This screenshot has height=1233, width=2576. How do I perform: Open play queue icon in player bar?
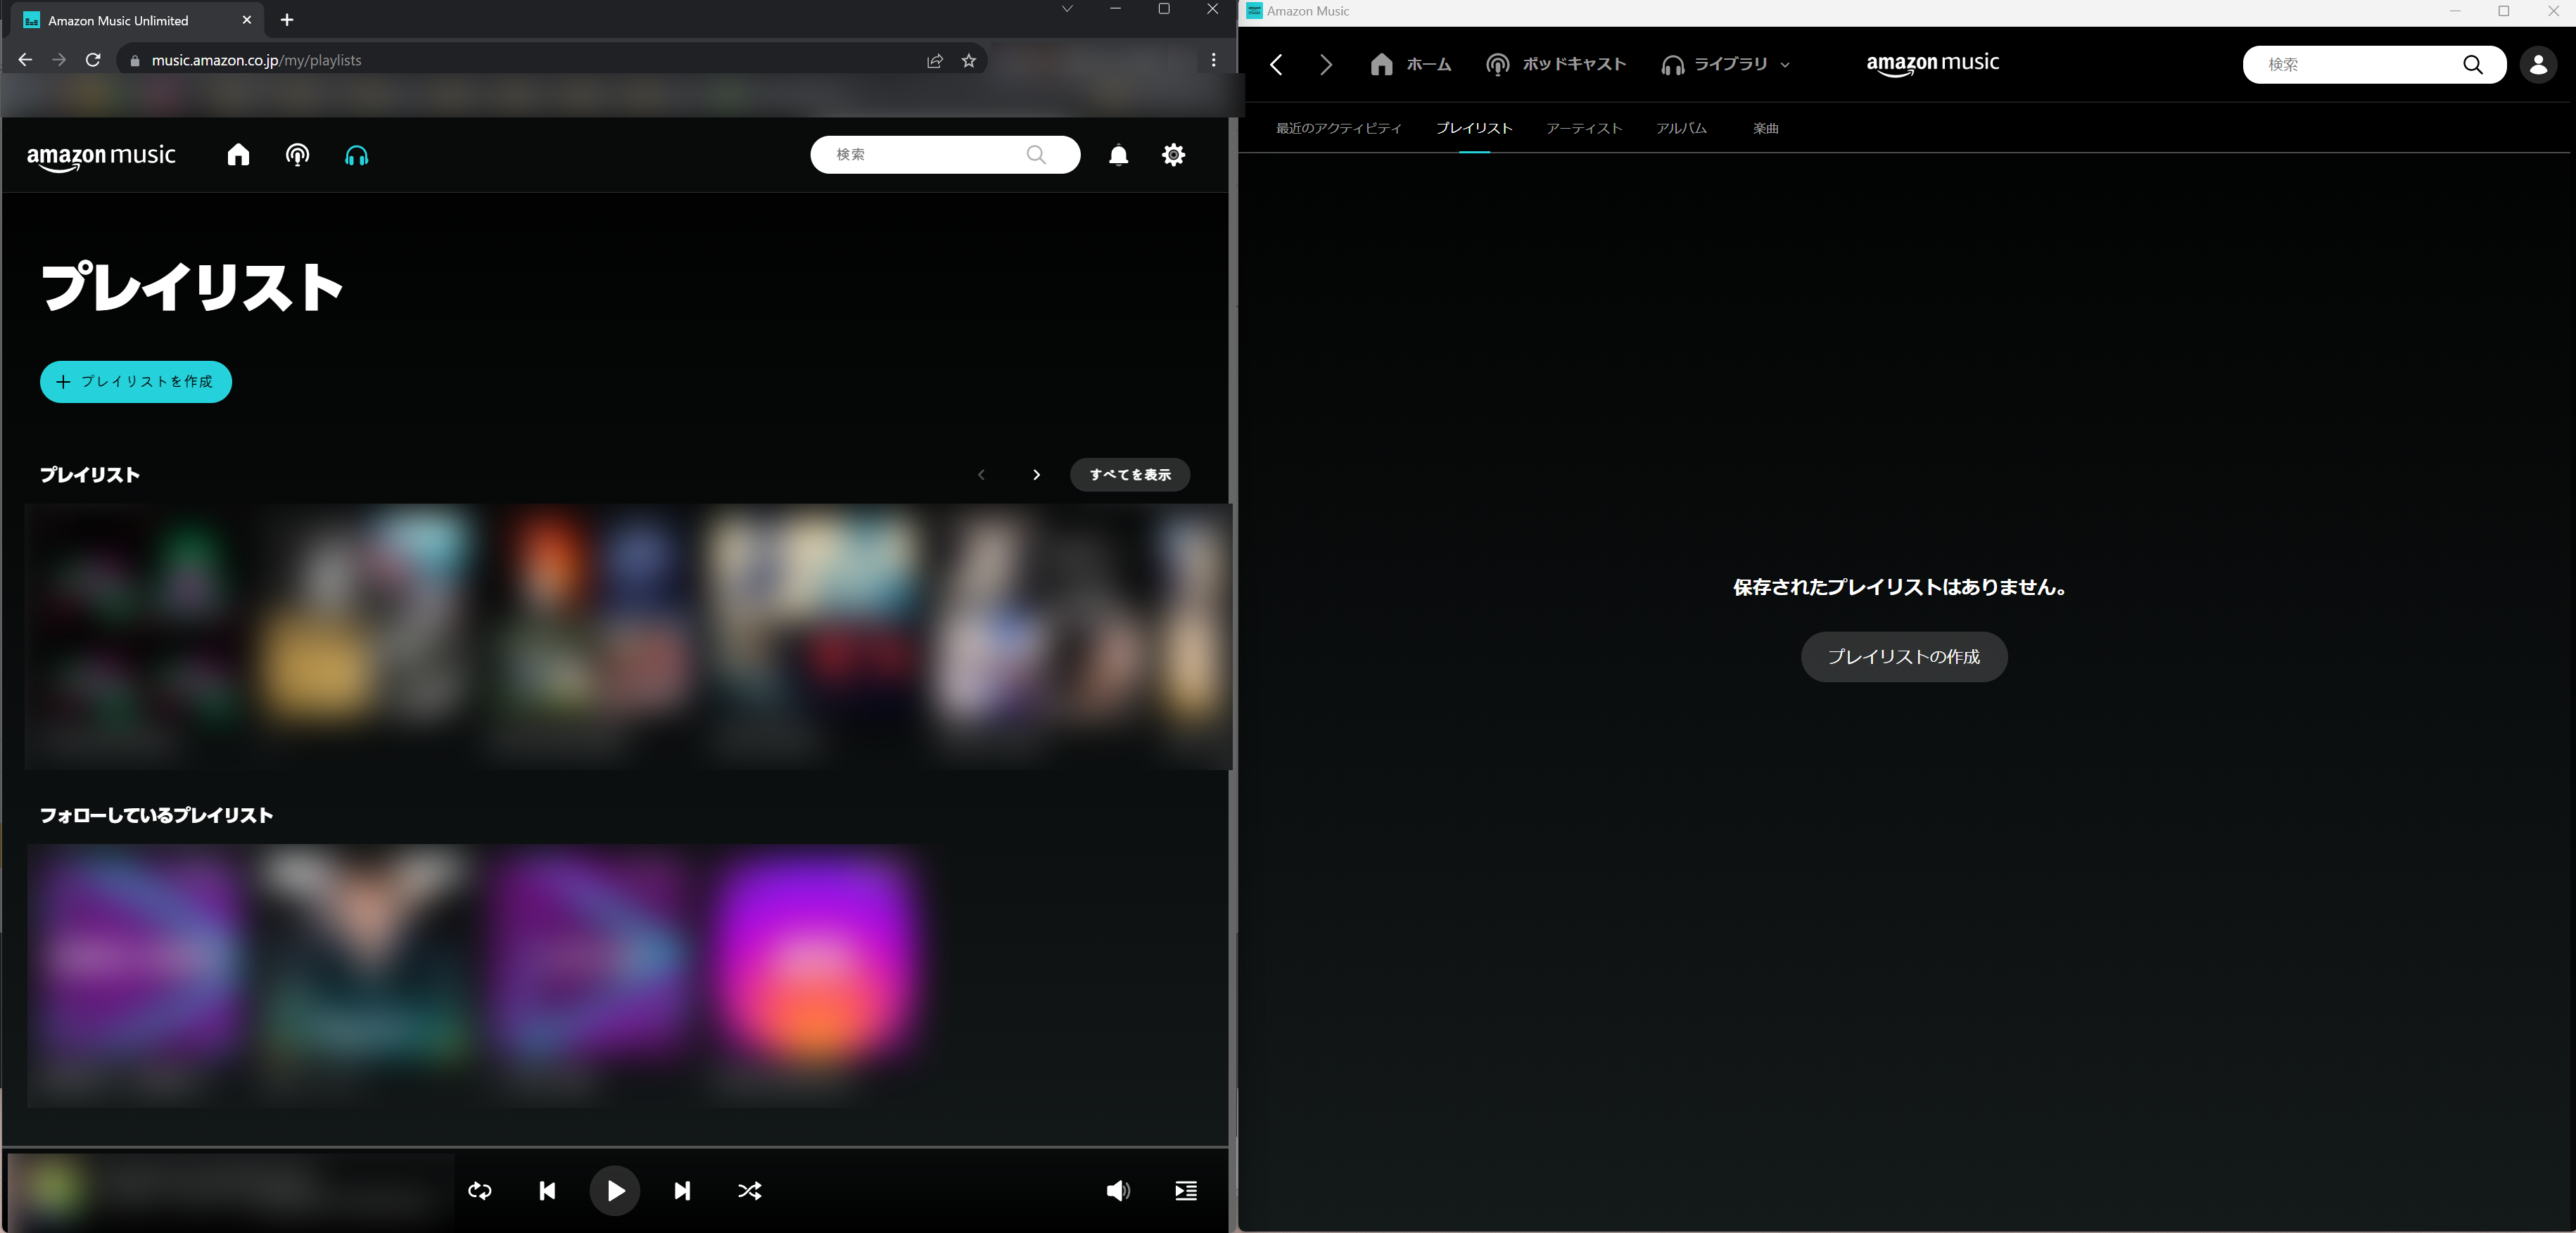(1186, 1190)
